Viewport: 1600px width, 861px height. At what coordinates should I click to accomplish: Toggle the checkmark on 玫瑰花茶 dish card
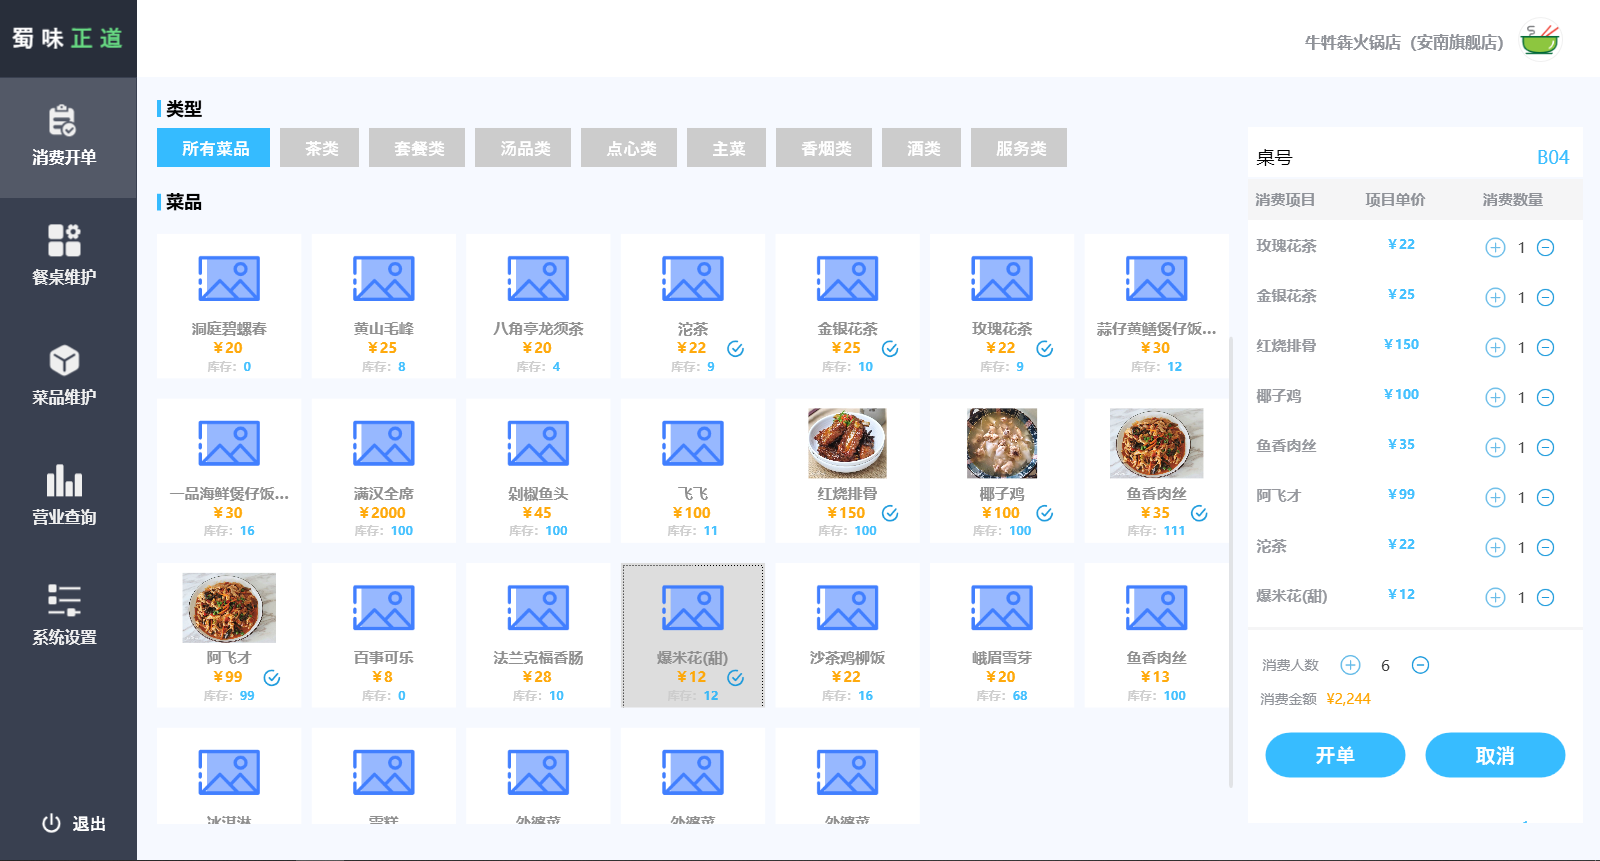point(1044,349)
